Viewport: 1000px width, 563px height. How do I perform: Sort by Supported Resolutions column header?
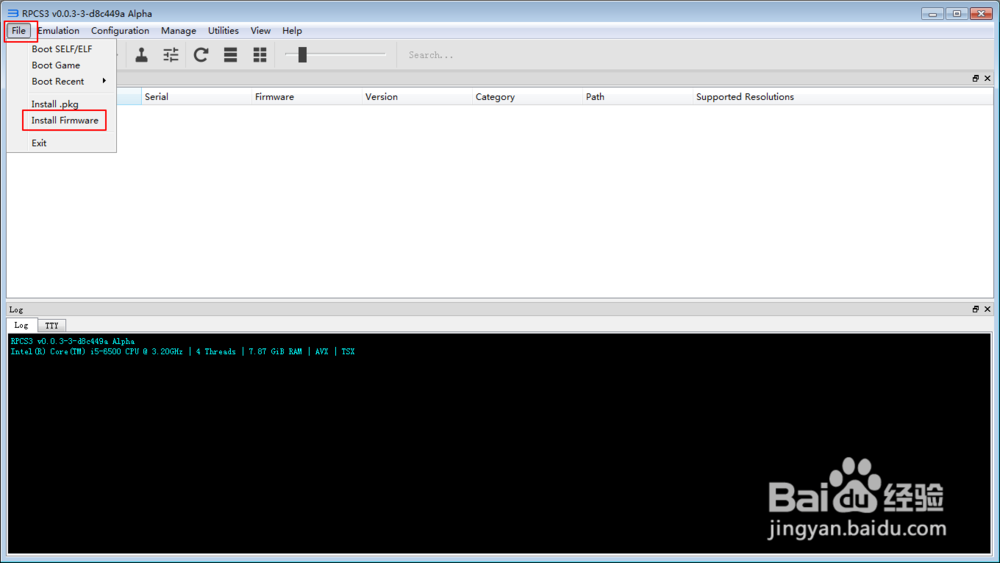745,97
